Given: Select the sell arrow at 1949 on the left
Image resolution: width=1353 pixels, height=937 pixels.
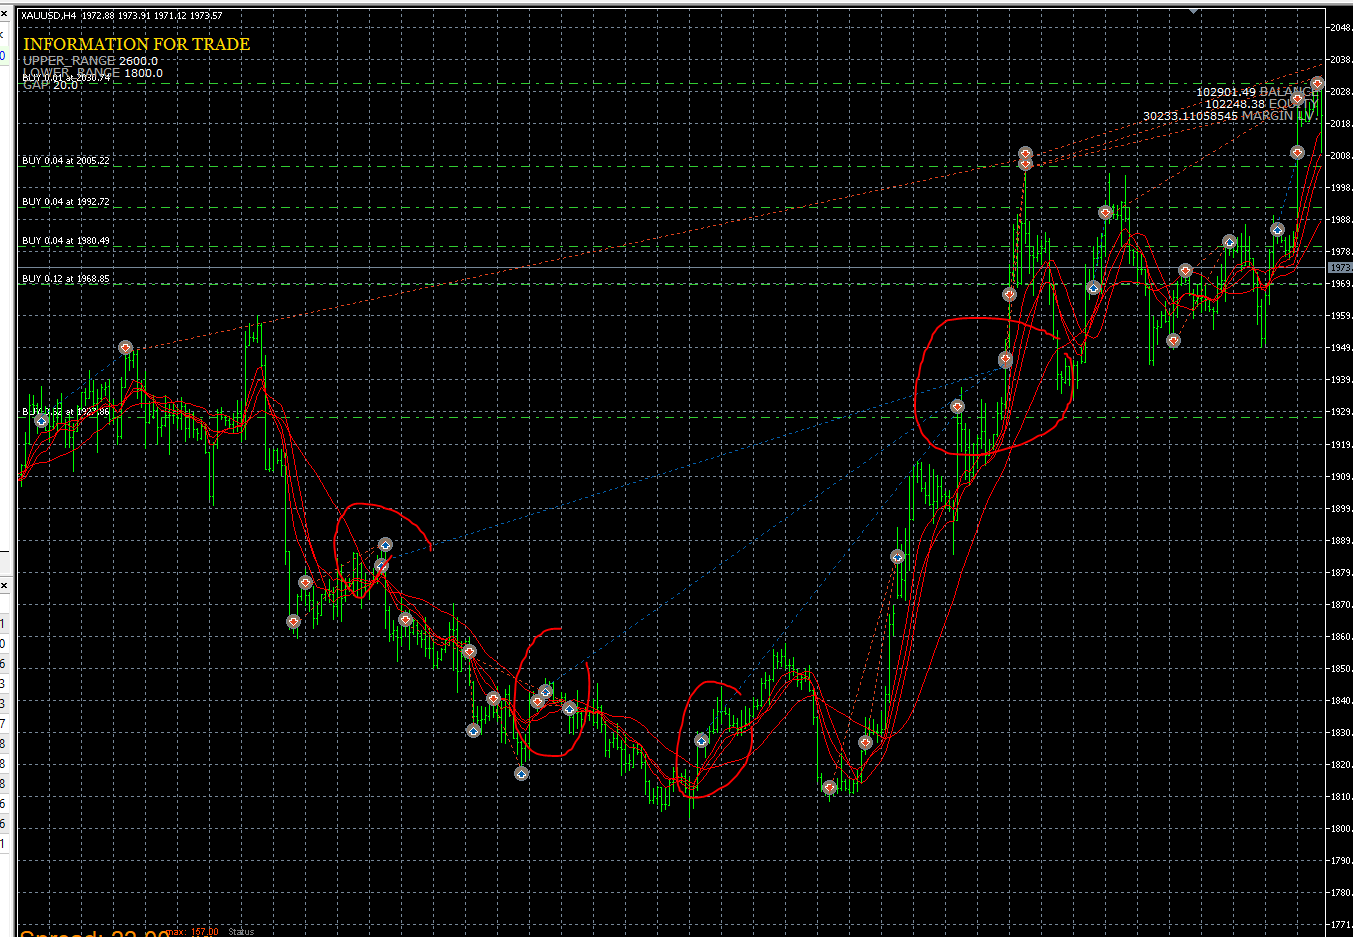Looking at the screenshot, I should pos(125,348).
